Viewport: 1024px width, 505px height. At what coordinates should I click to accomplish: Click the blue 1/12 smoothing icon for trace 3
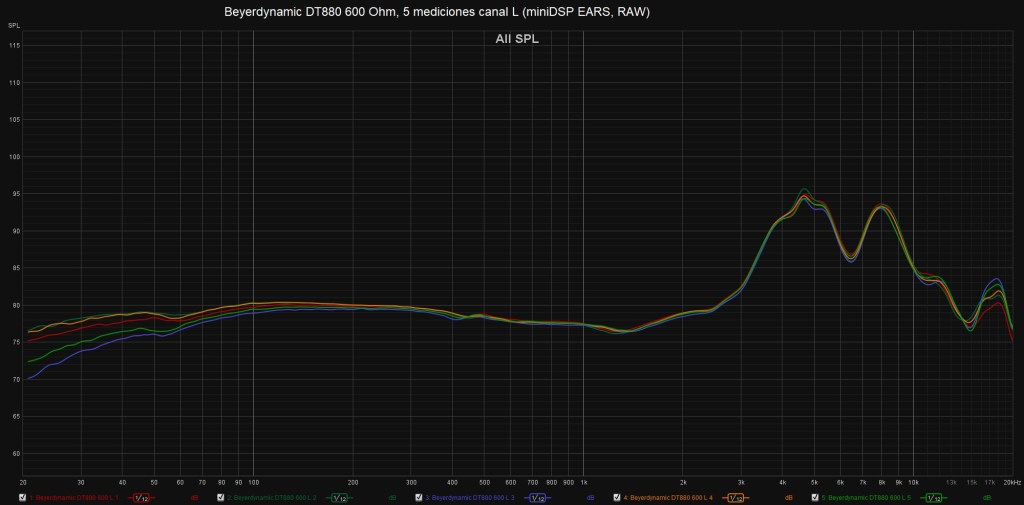click(x=537, y=497)
